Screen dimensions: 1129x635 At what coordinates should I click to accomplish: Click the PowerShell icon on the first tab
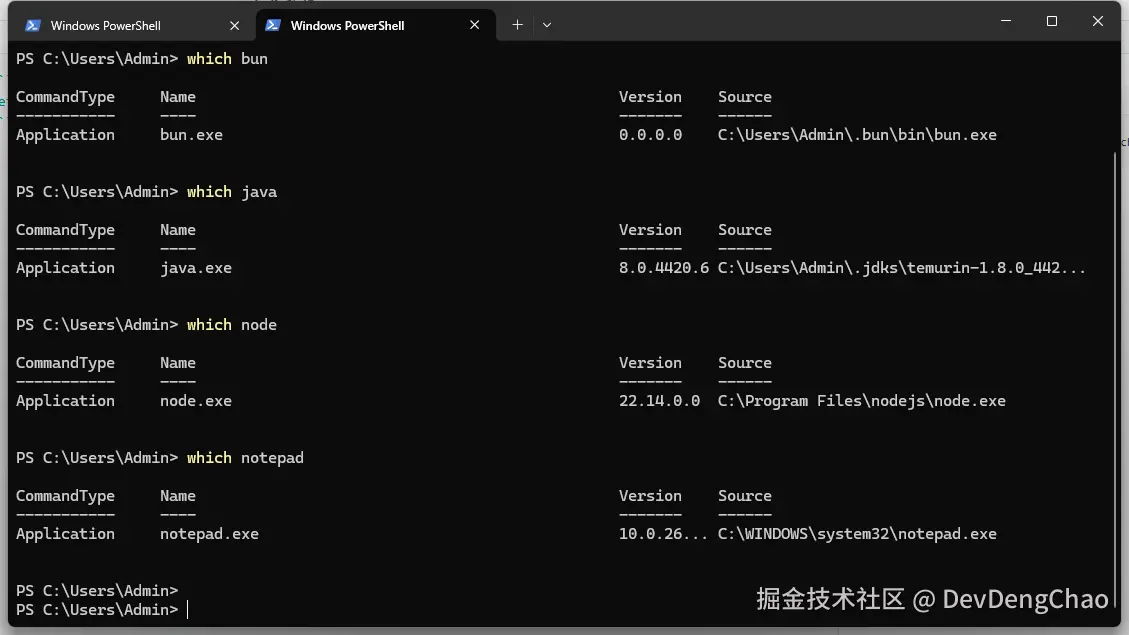[33, 25]
